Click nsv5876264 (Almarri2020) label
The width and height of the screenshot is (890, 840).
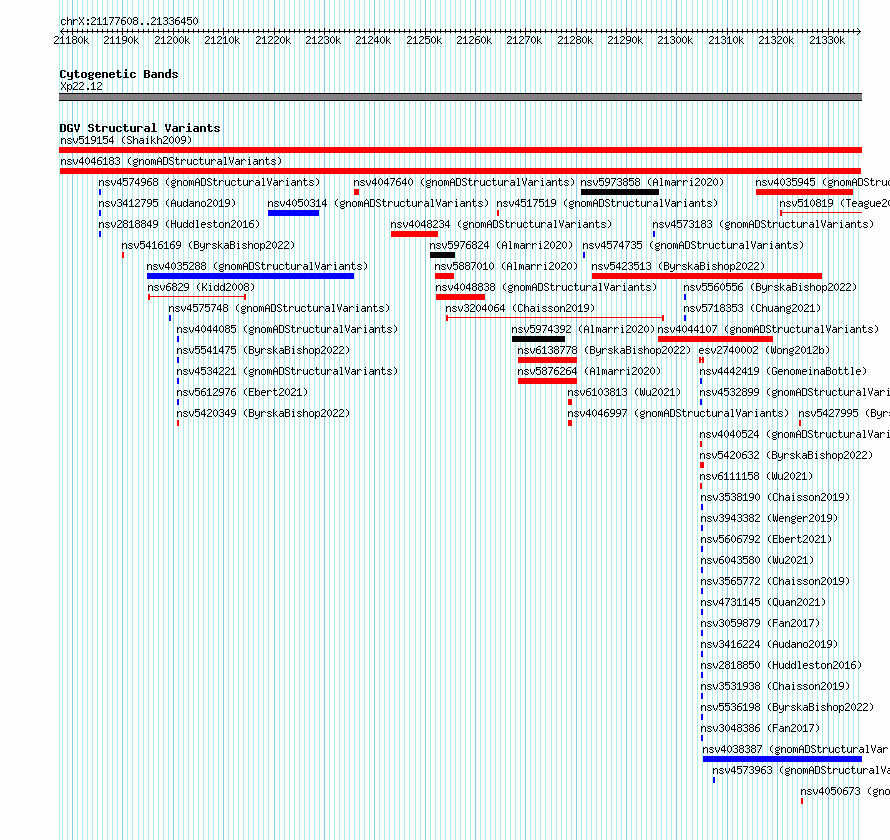point(589,371)
